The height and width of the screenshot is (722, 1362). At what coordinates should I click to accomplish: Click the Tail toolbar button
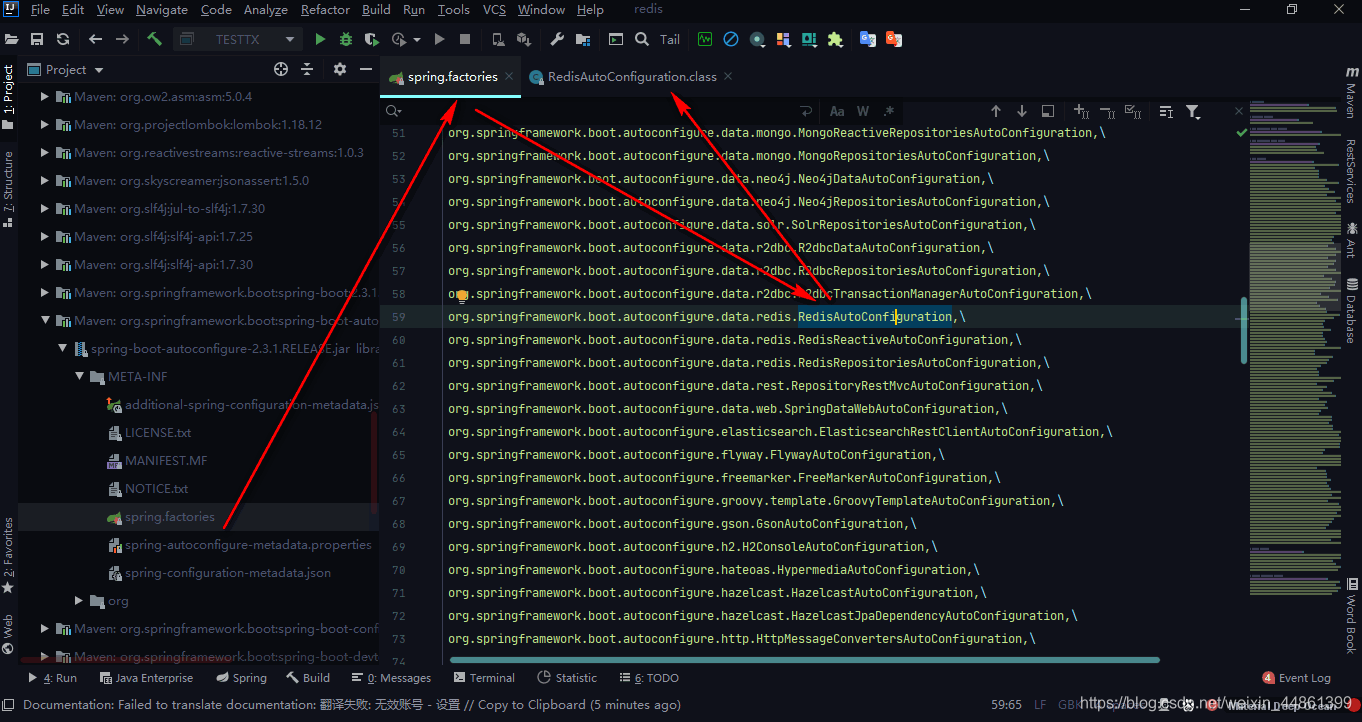(x=670, y=39)
